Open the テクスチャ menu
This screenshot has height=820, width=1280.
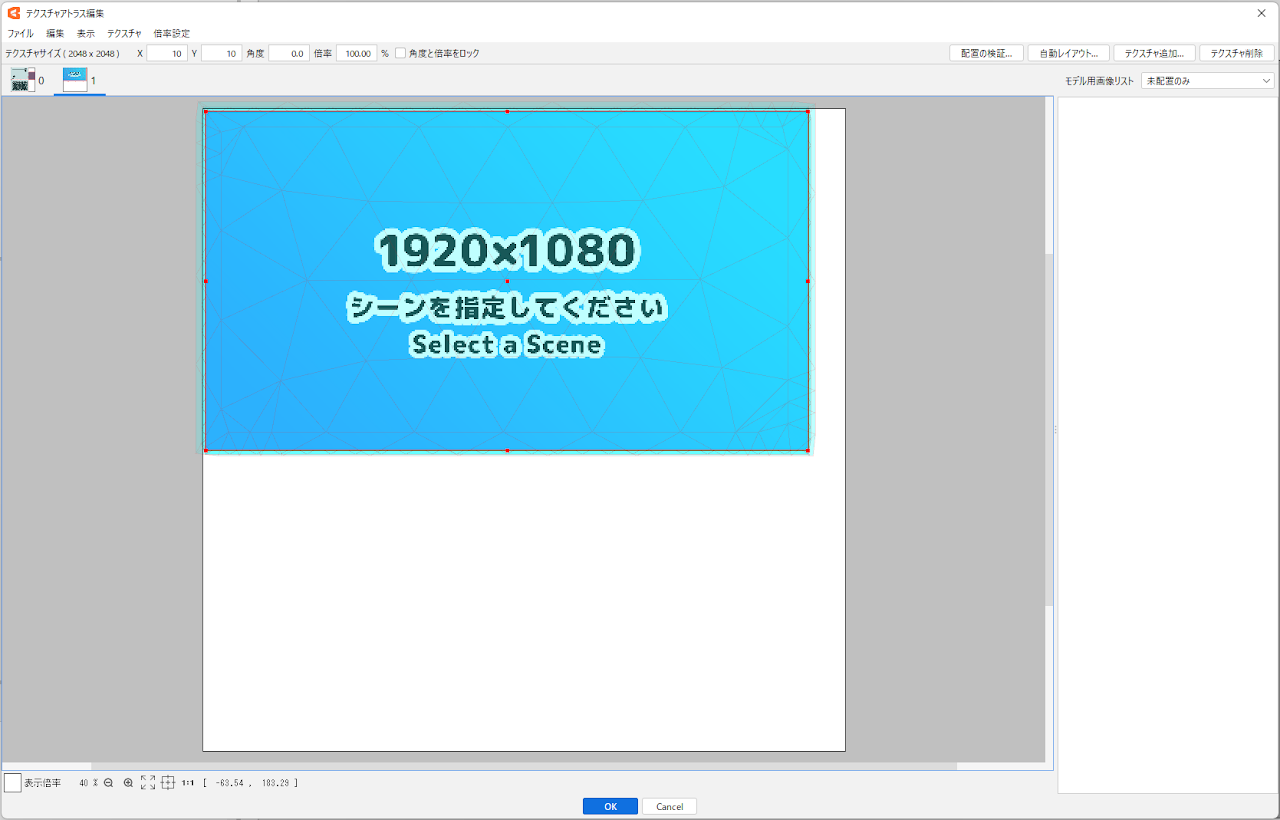tap(124, 33)
